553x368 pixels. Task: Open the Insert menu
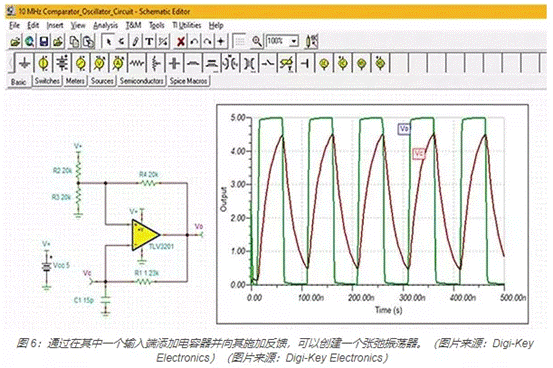point(55,25)
